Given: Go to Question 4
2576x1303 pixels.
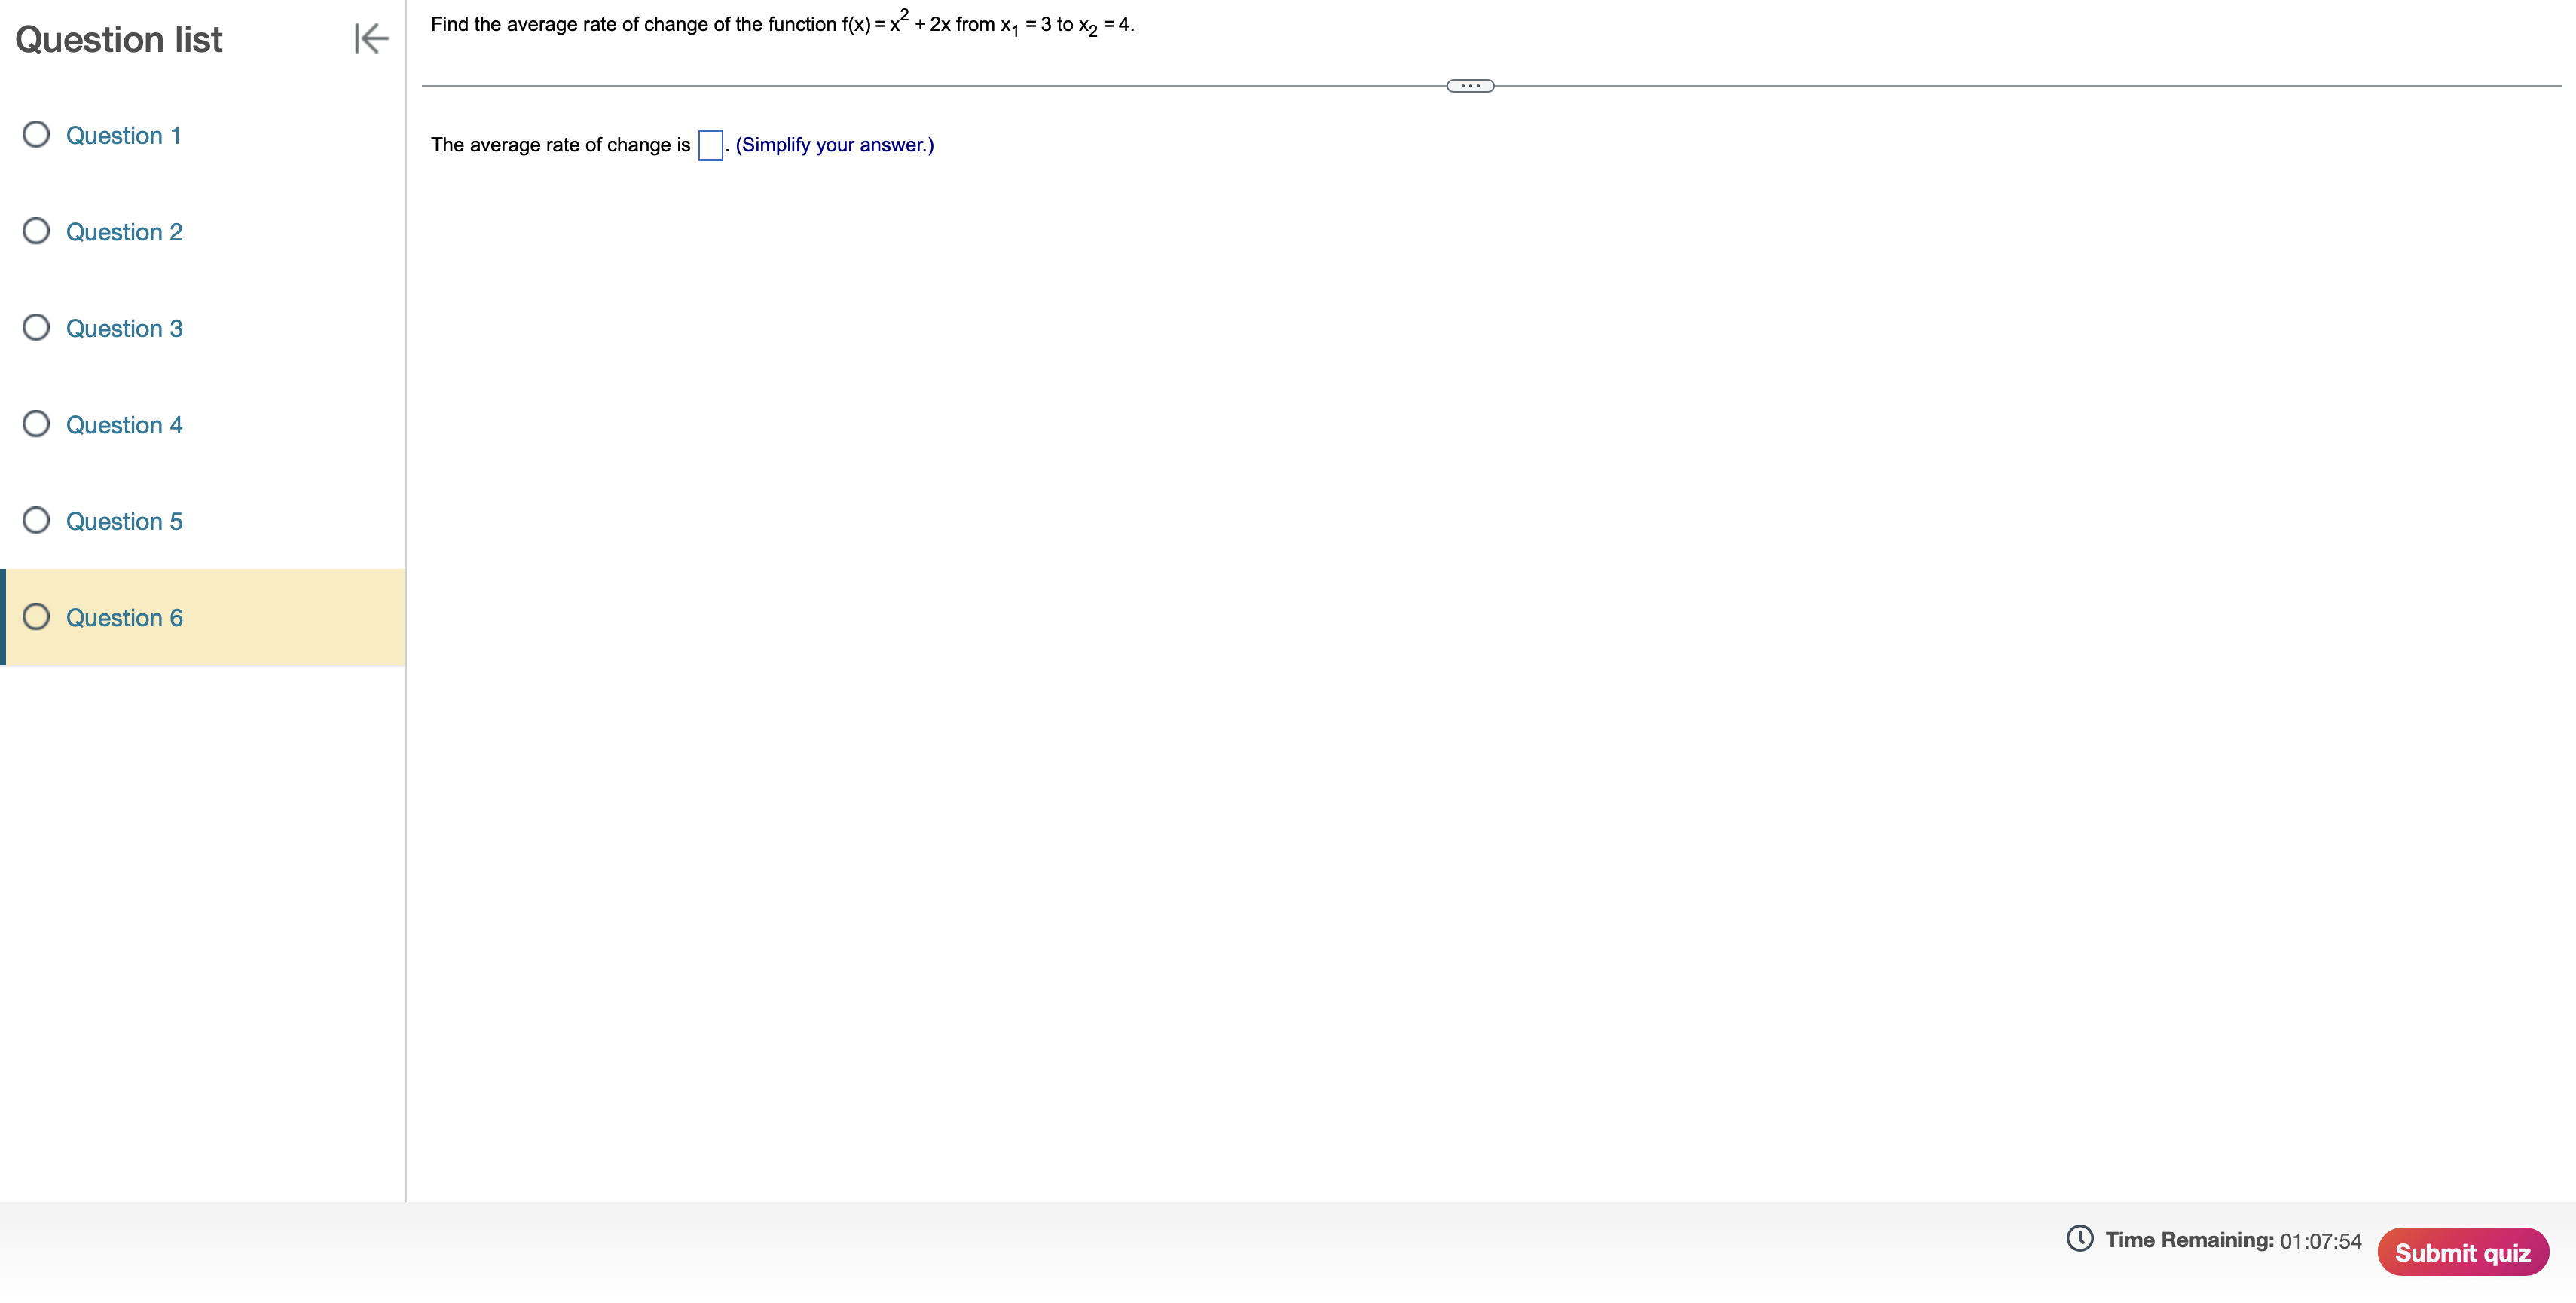Looking at the screenshot, I should coord(124,425).
